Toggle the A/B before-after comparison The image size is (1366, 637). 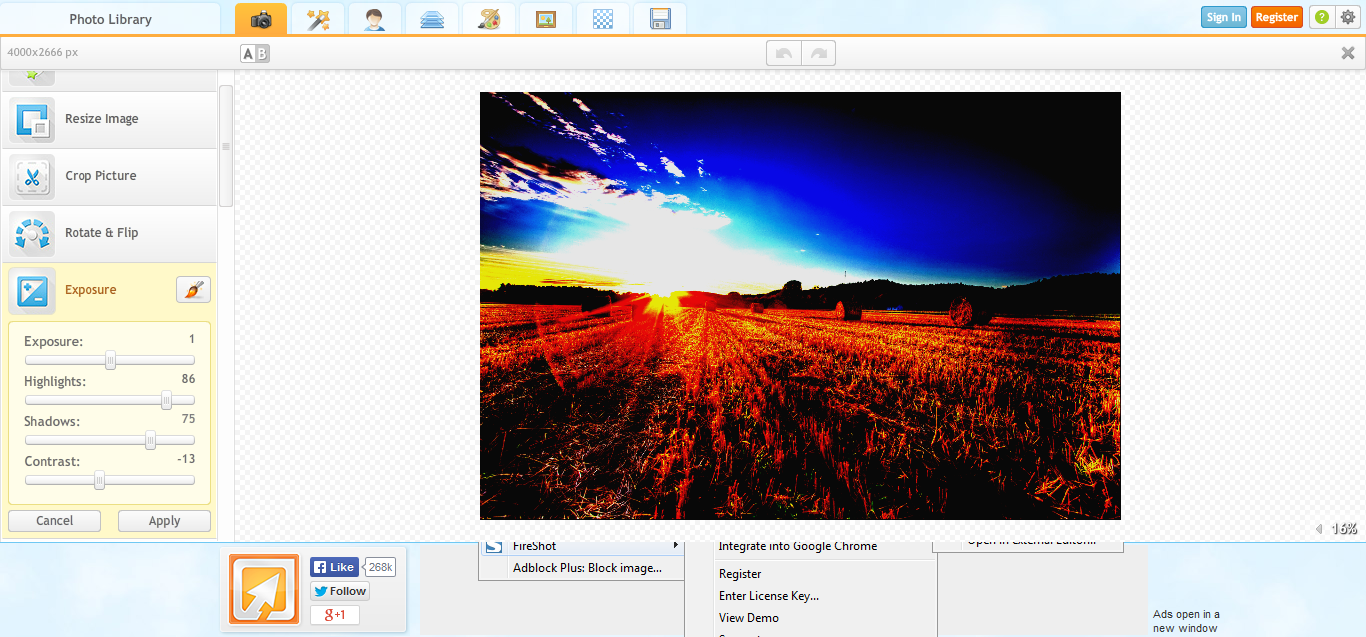click(255, 54)
